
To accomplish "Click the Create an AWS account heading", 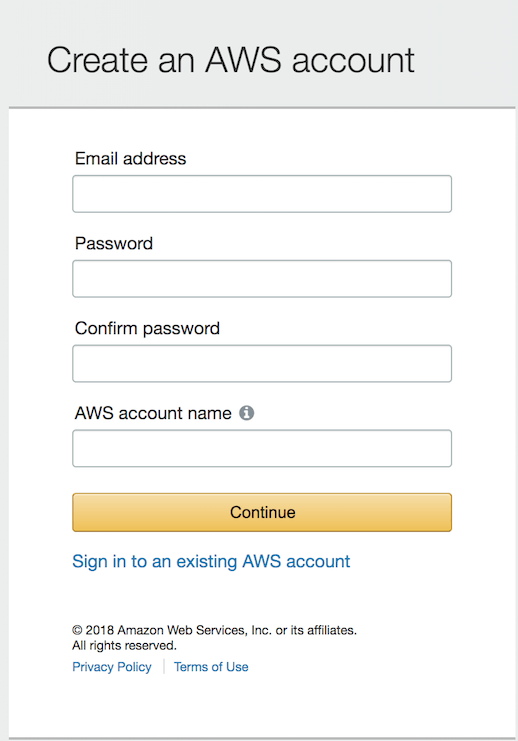I will tap(231, 60).
